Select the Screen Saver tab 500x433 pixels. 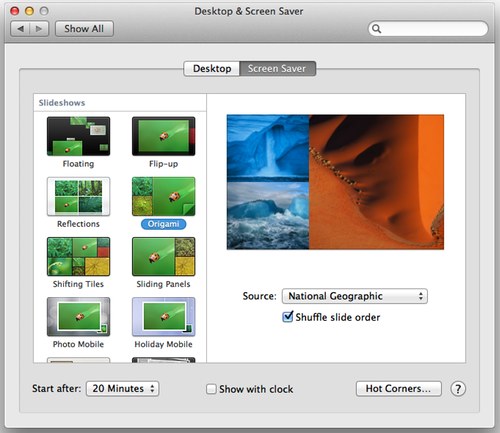click(x=277, y=69)
